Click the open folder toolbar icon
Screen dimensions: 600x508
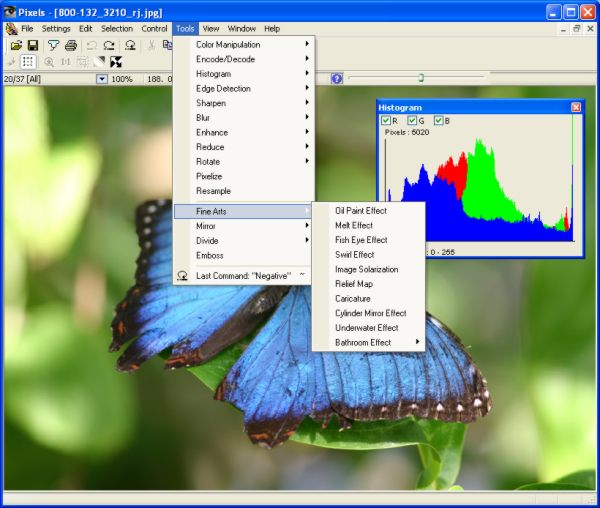point(16,46)
